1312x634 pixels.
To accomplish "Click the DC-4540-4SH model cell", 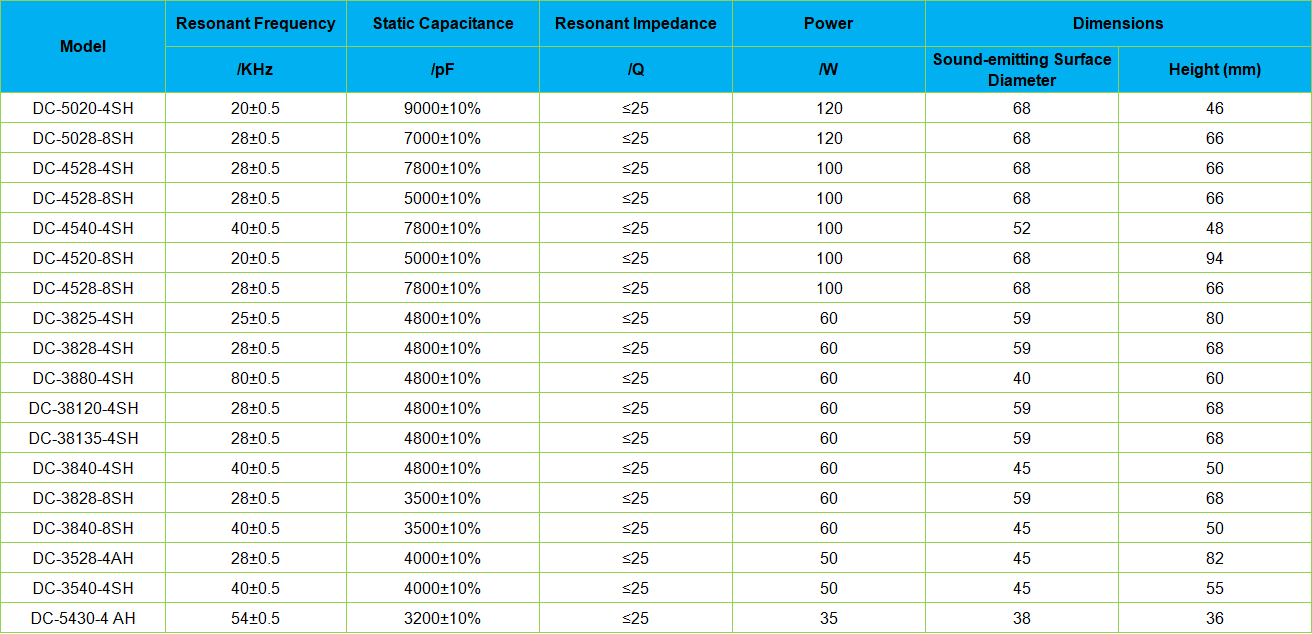I will coord(83,228).
